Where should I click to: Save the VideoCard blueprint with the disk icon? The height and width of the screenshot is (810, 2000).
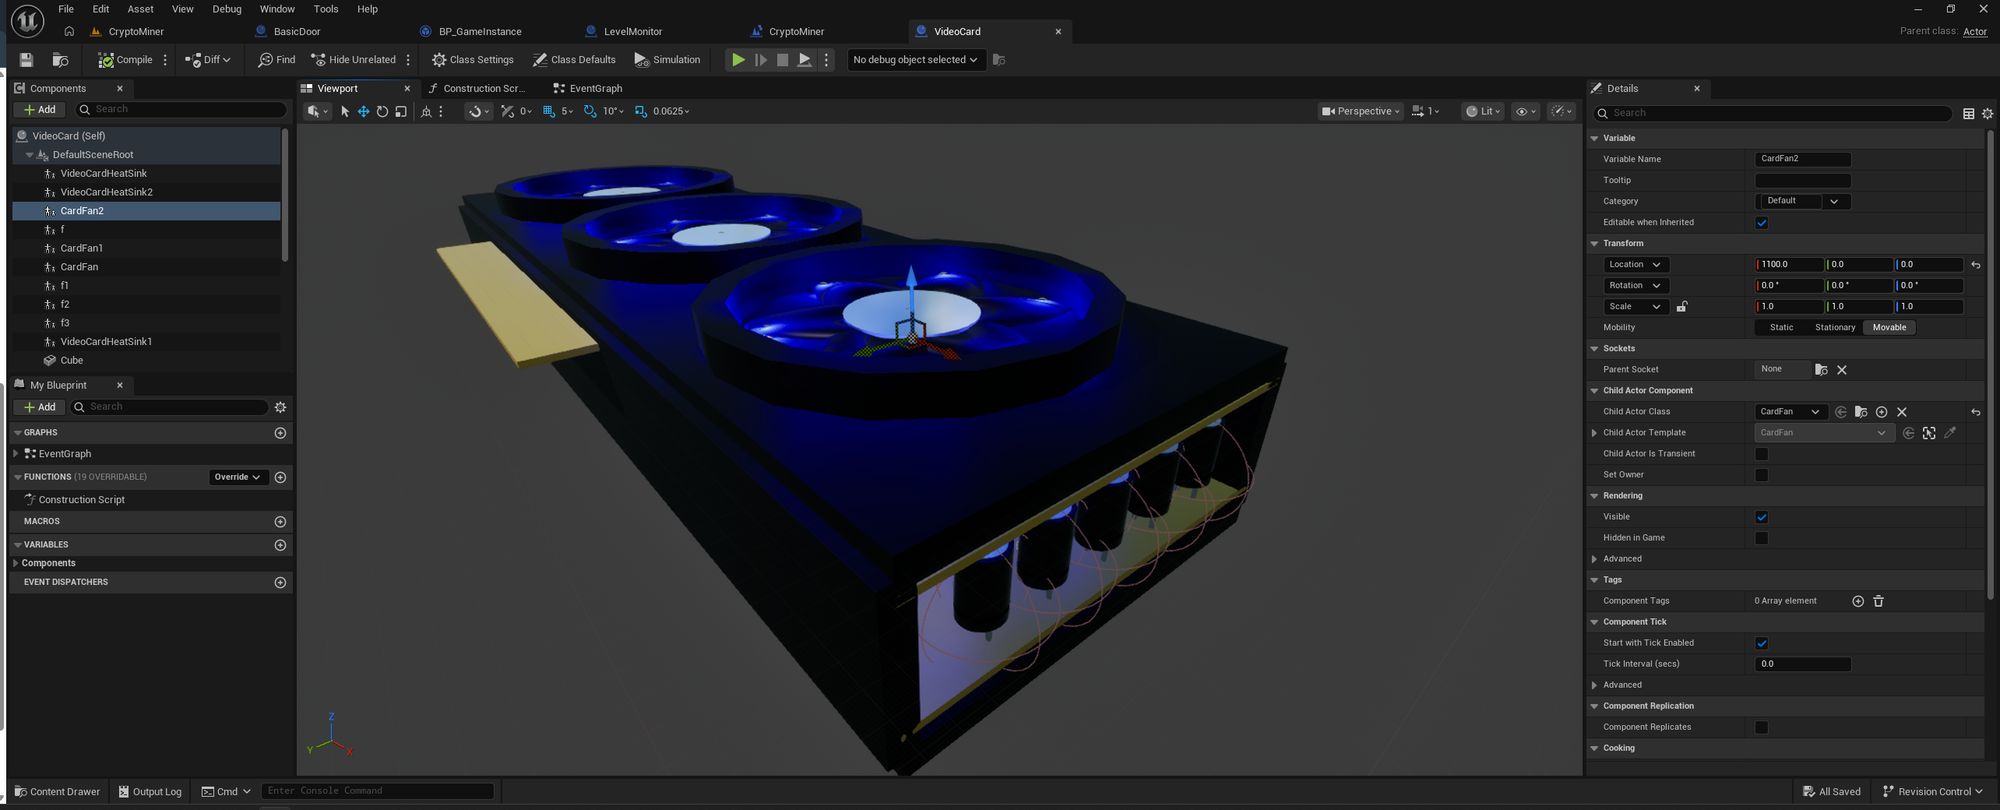pyautogui.click(x=27, y=60)
